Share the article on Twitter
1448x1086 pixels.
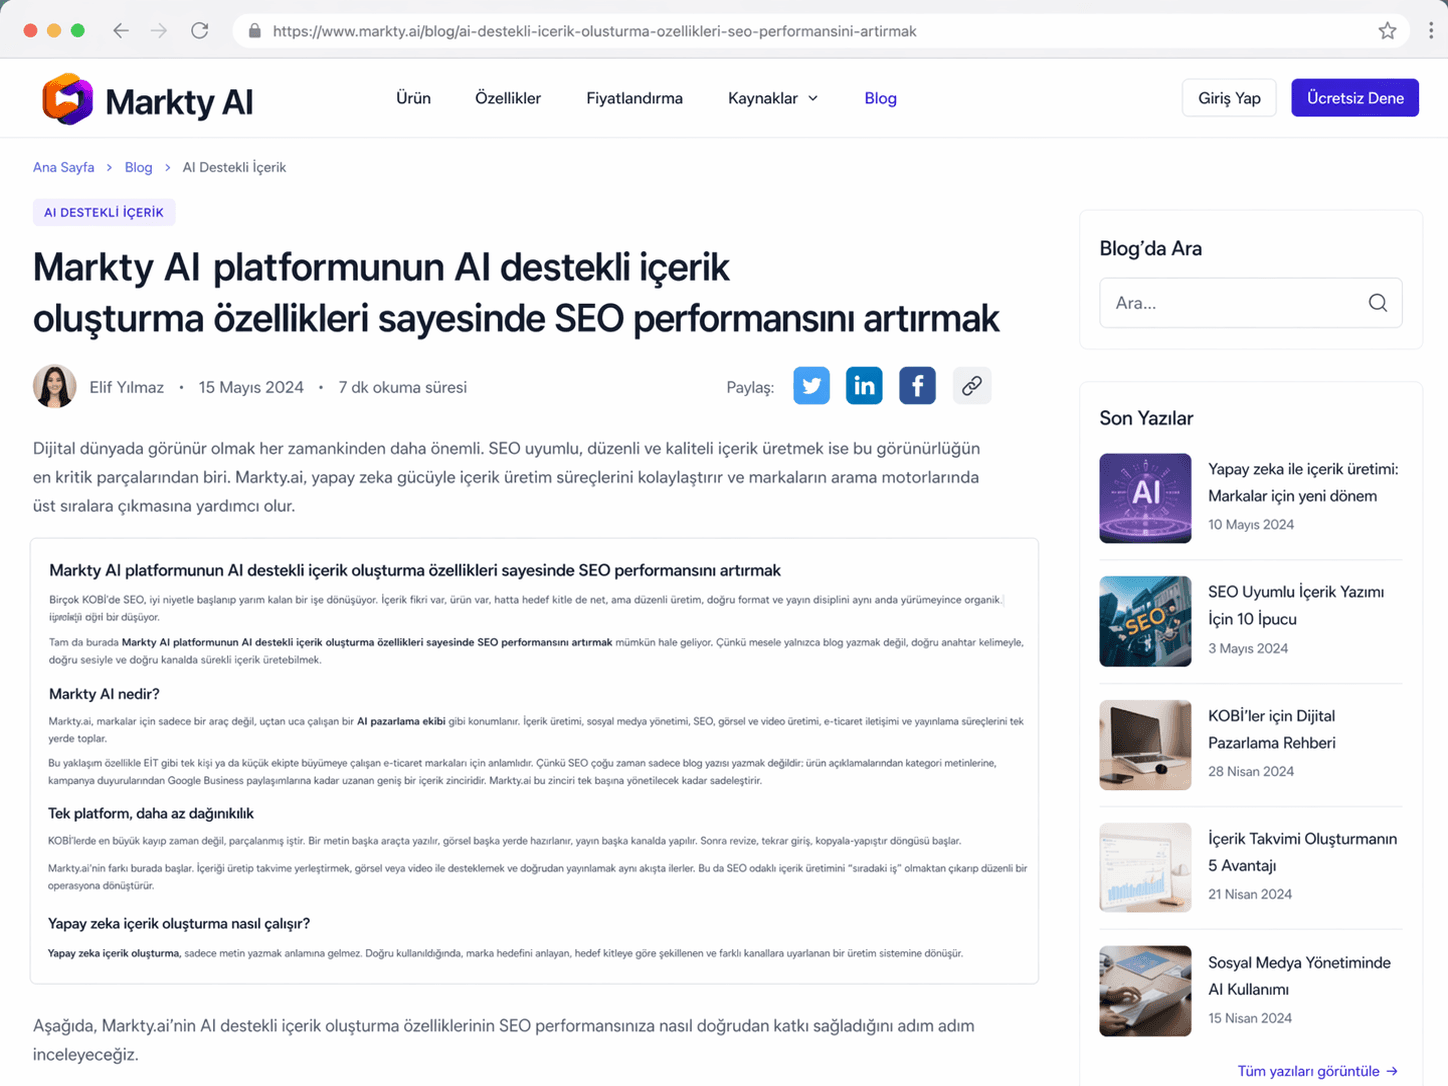pyautogui.click(x=811, y=386)
